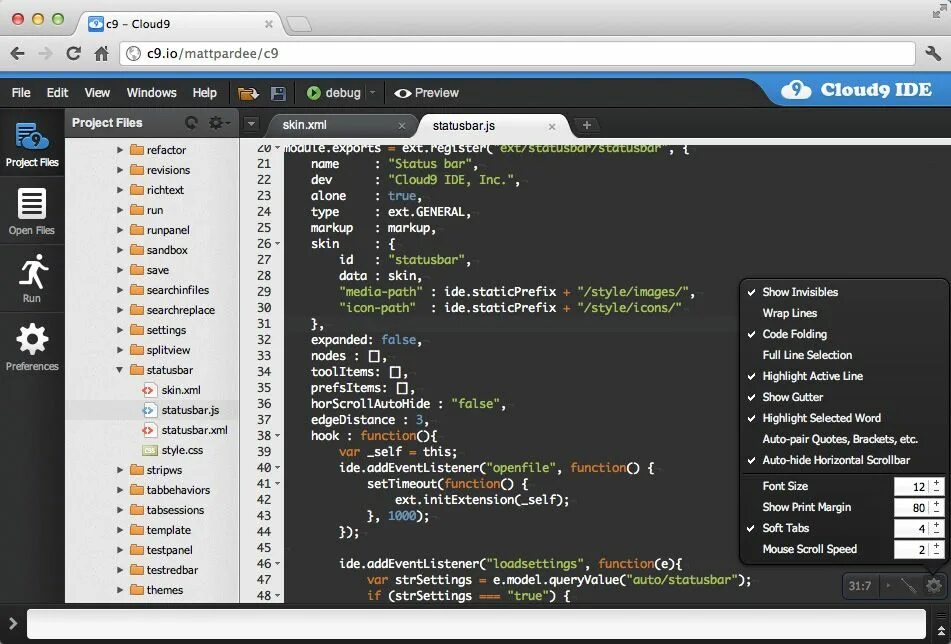The height and width of the screenshot is (644, 951).
Task: Open style.css in file tree
Action: point(182,450)
